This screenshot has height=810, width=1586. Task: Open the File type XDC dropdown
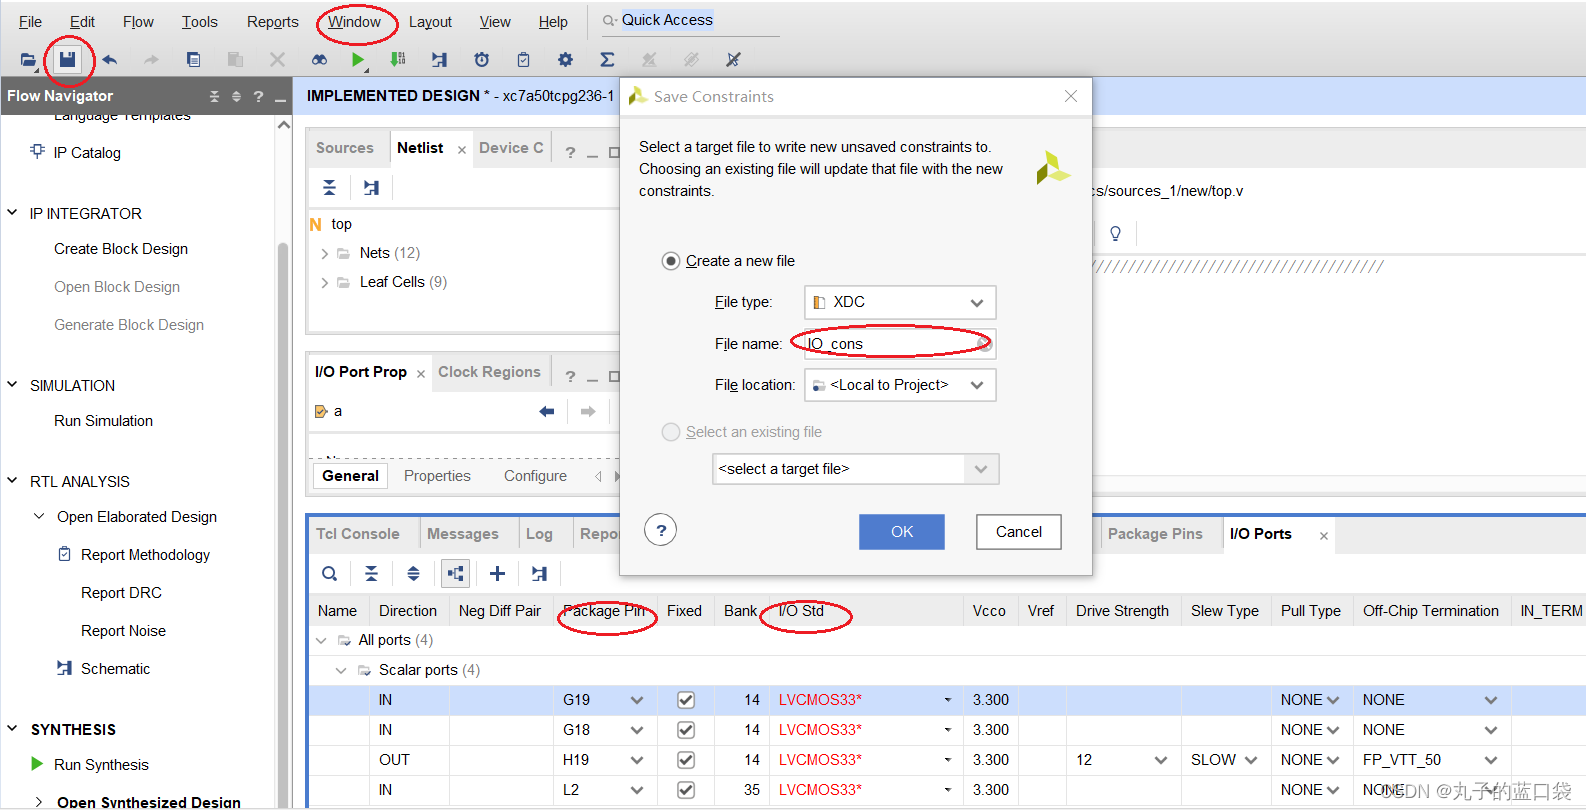pyautogui.click(x=900, y=302)
